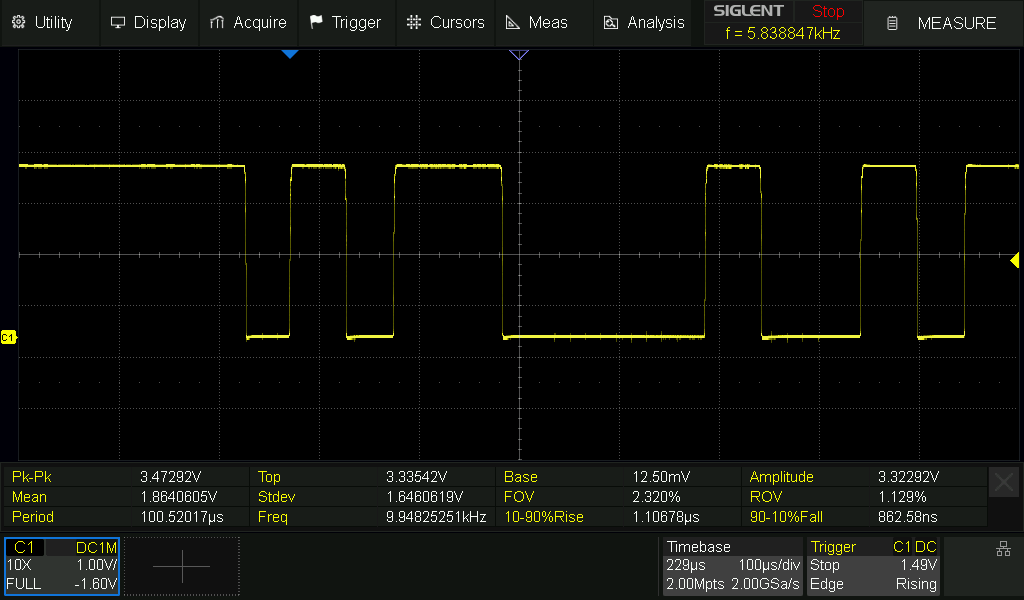1024x600 pixels.
Task: Select the Amplitude measurement label
Action: pos(782,477)
